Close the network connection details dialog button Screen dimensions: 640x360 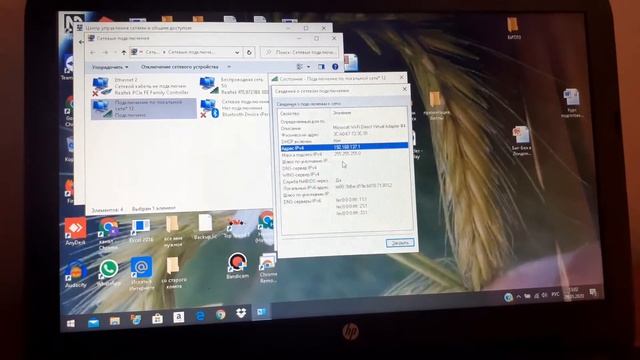[400, 243]
